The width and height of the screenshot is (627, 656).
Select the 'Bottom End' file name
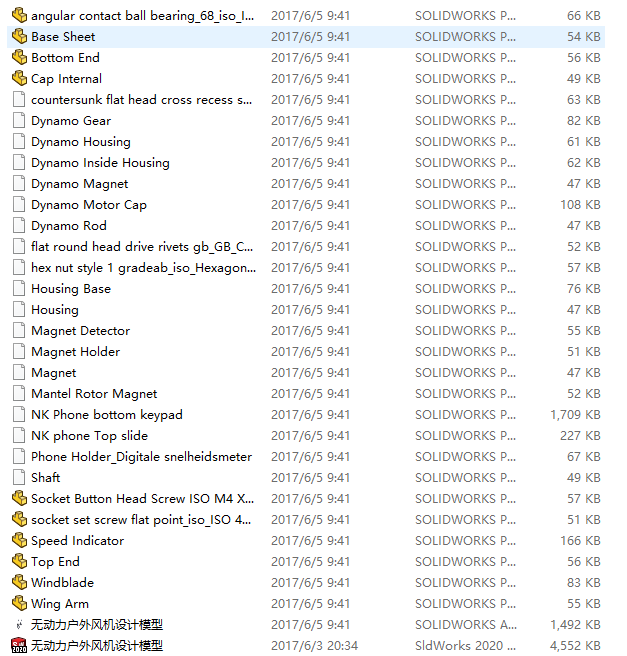65,57
